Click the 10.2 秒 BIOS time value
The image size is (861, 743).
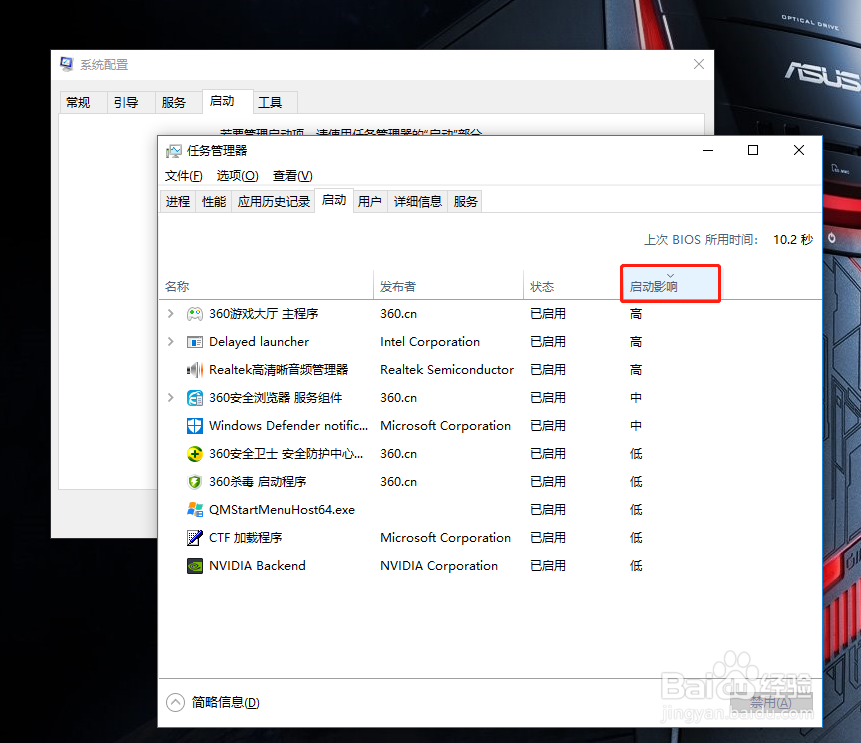tap(793, 239)
